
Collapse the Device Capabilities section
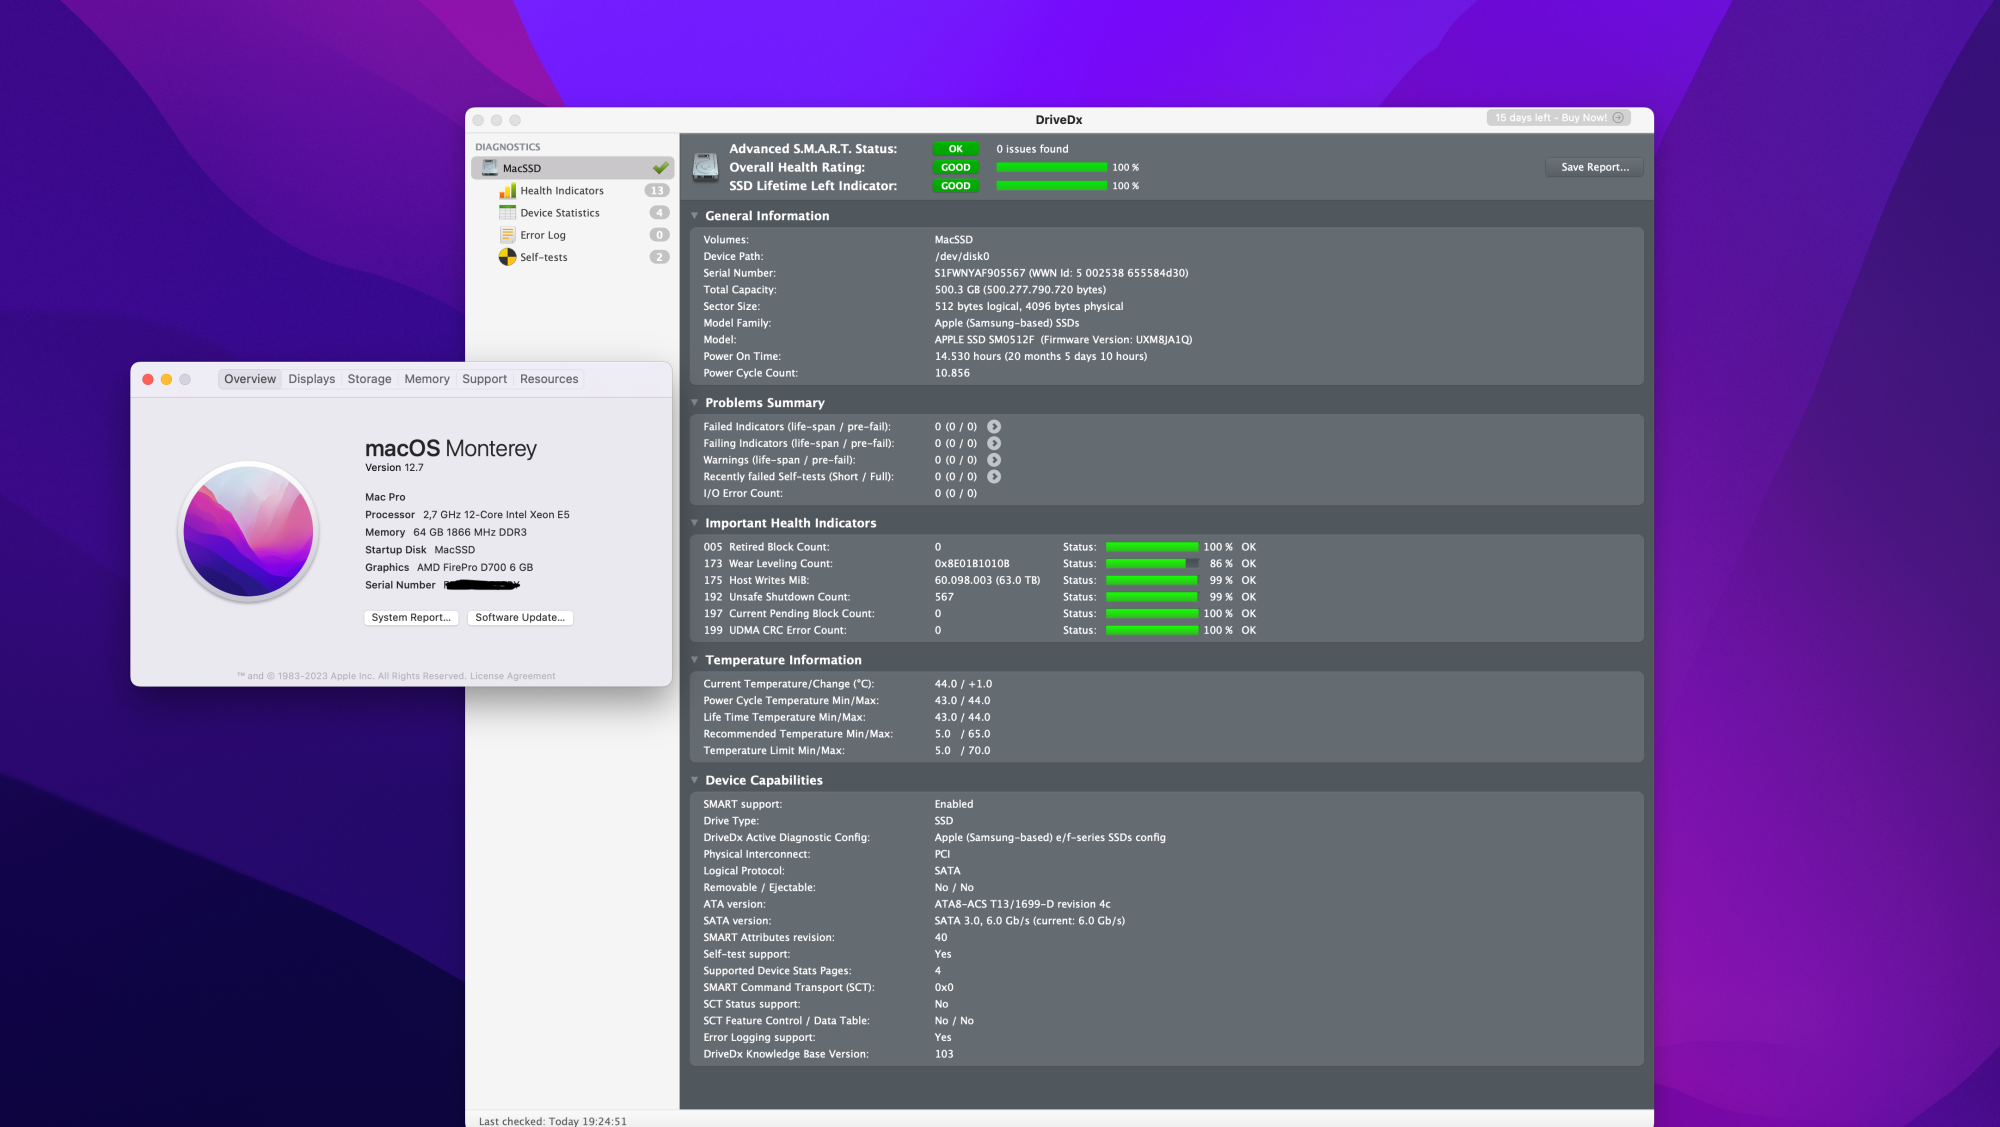tap(694, 780)
